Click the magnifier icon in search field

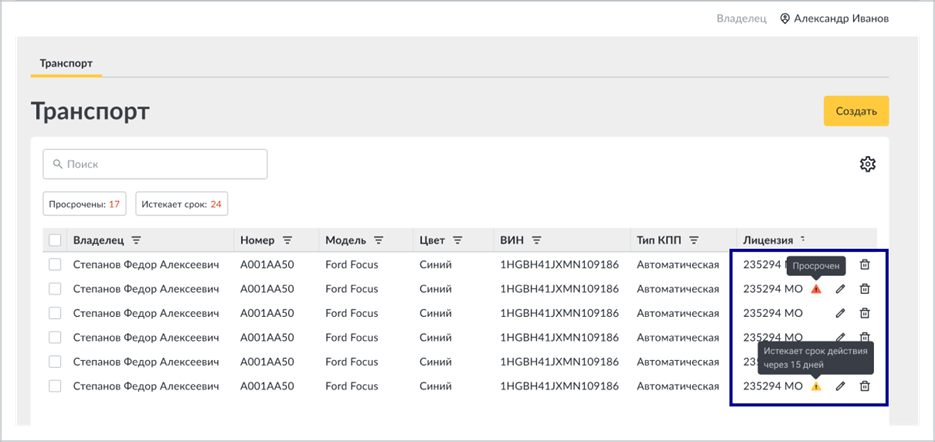[x=58, y=164]
